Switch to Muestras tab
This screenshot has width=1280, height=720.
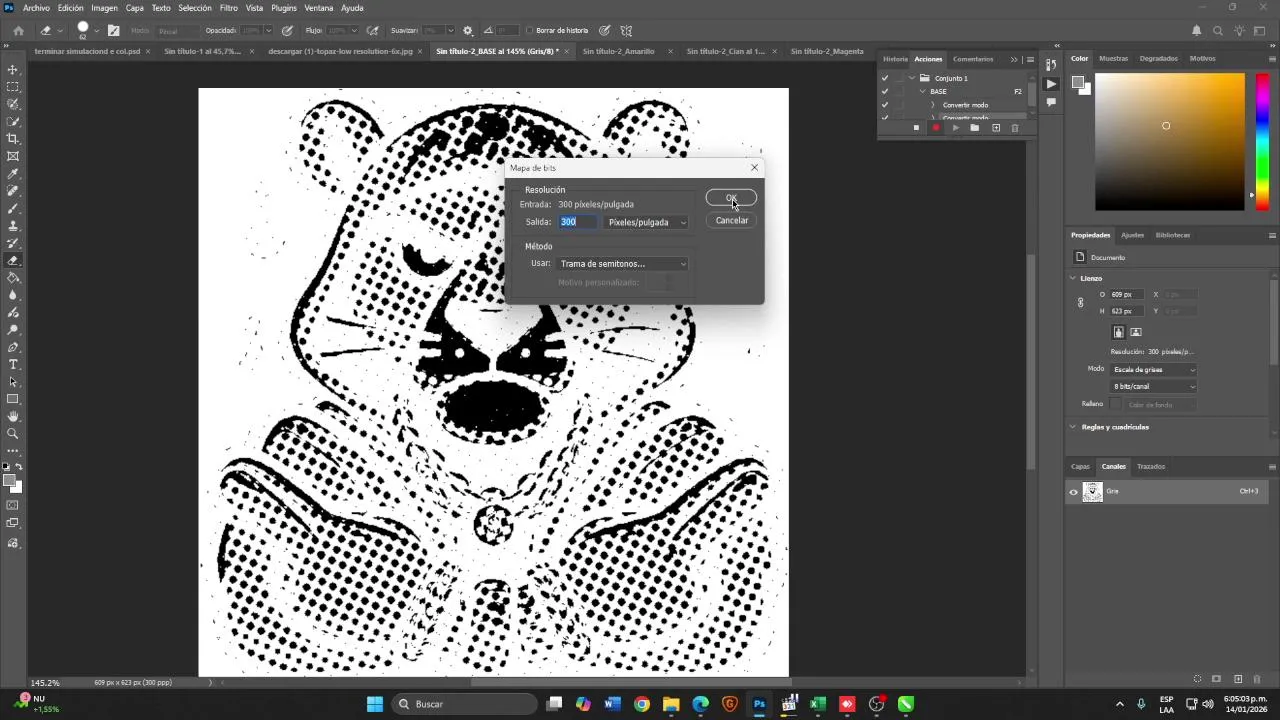[1113, 59]
